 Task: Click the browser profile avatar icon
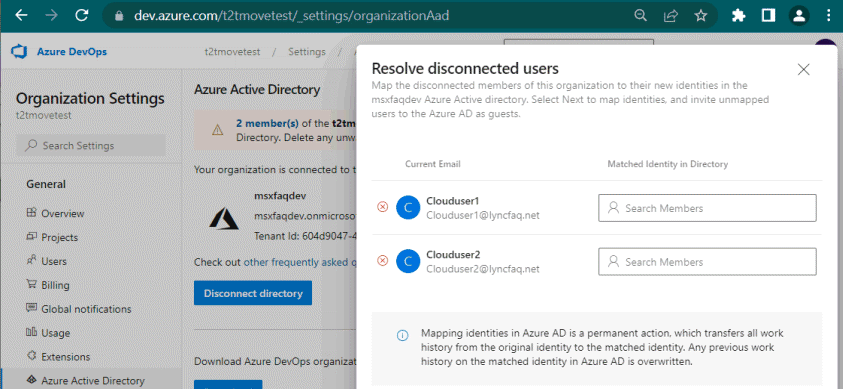click(x=799, y=16)
